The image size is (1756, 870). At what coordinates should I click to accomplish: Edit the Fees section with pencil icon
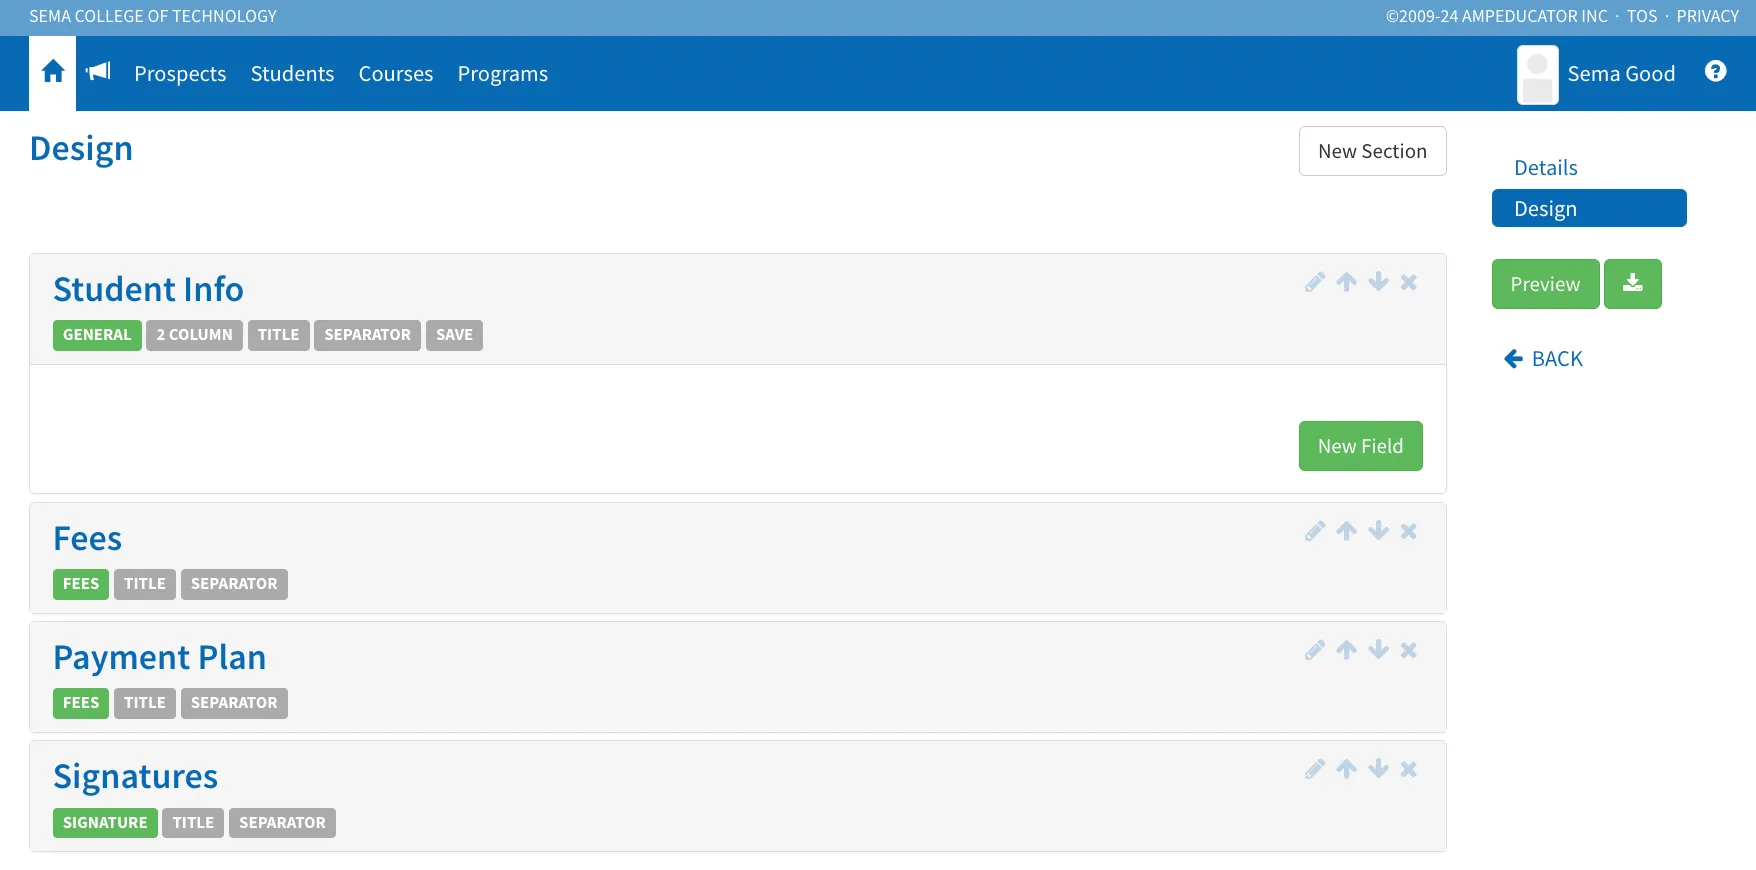pyautogui.click(x=1314, y=531)
